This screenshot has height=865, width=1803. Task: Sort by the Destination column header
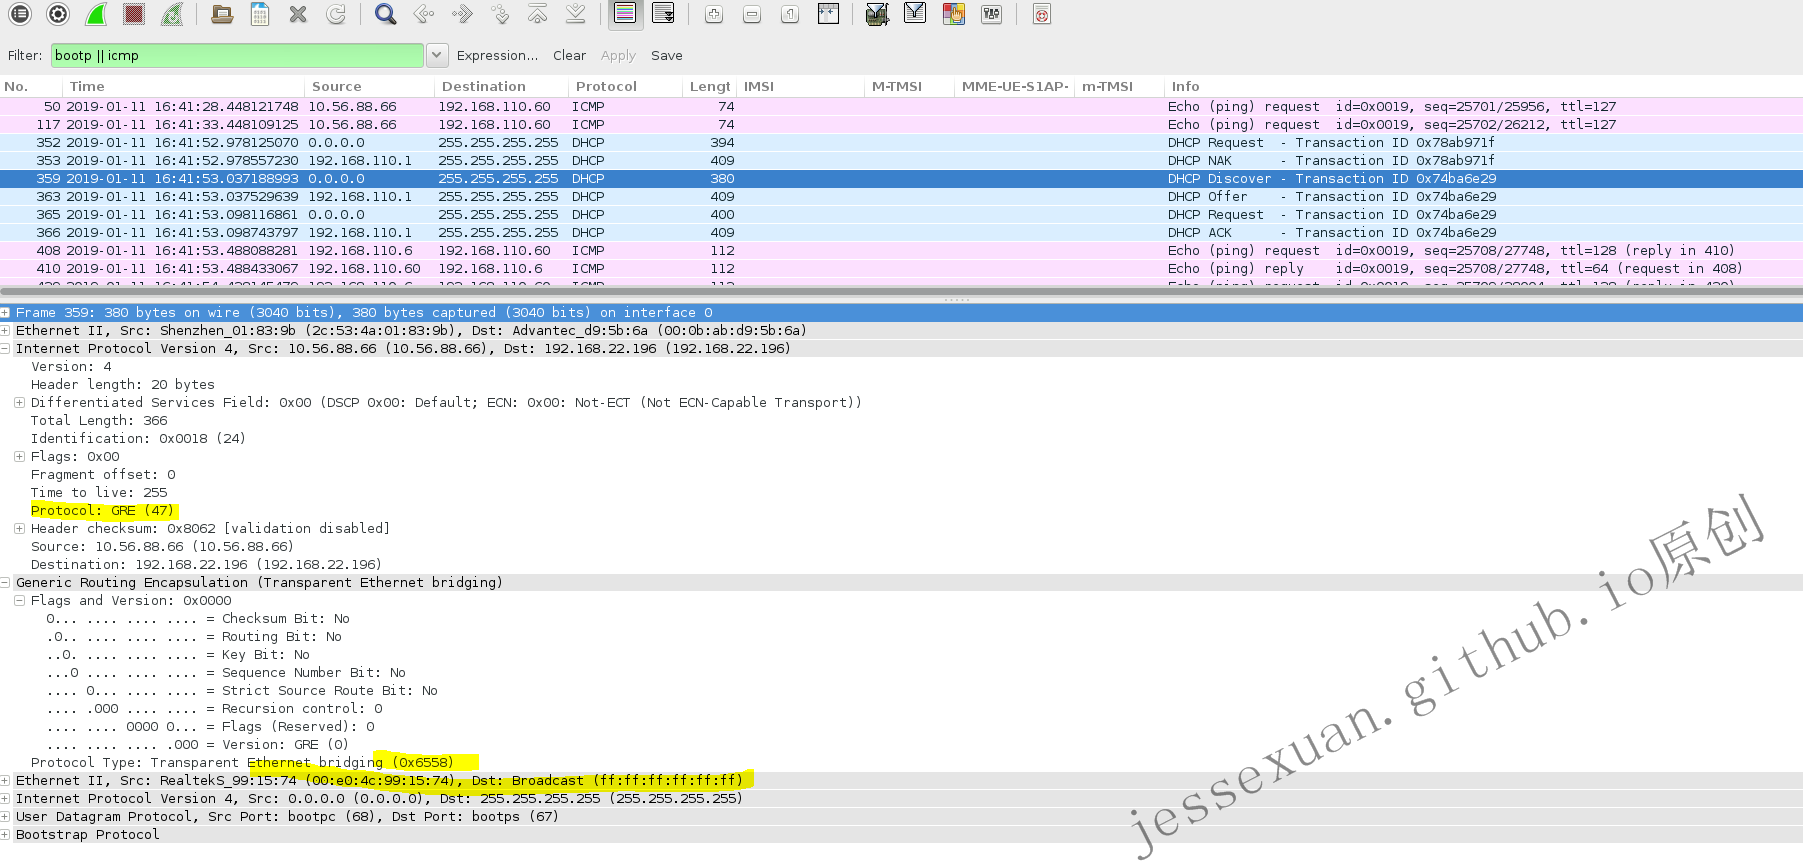tap(501, 87)
